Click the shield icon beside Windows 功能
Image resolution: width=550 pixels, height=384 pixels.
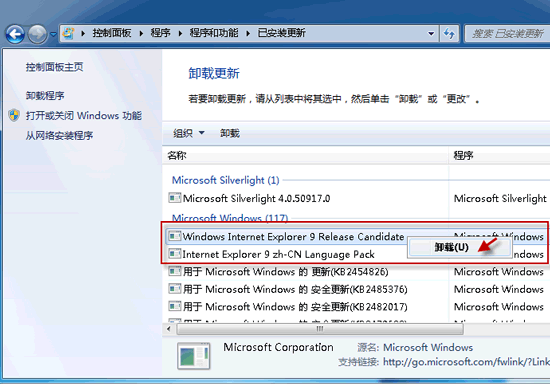(14, 115)
